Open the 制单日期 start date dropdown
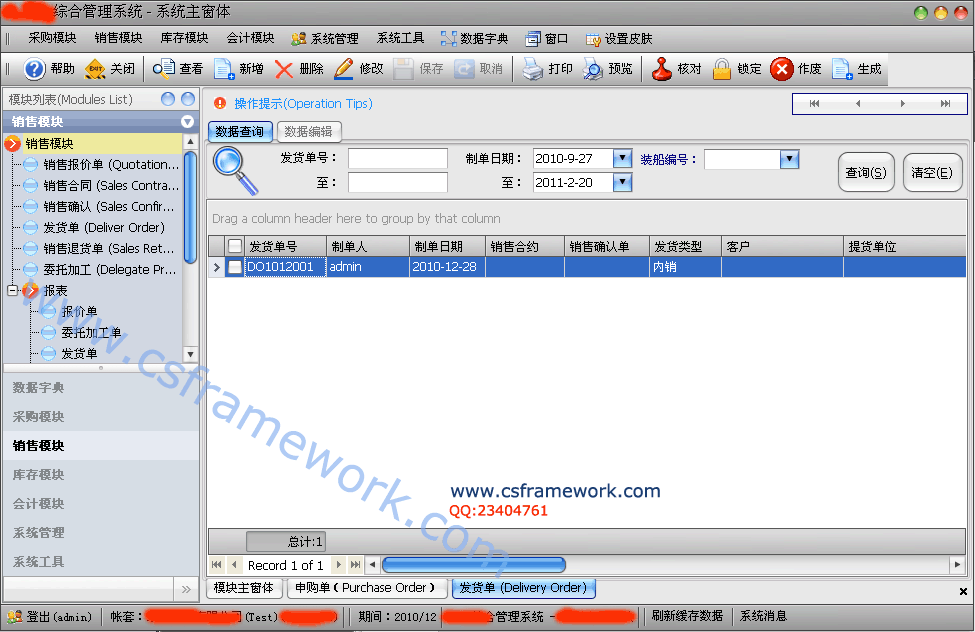 tap(622, 159)
